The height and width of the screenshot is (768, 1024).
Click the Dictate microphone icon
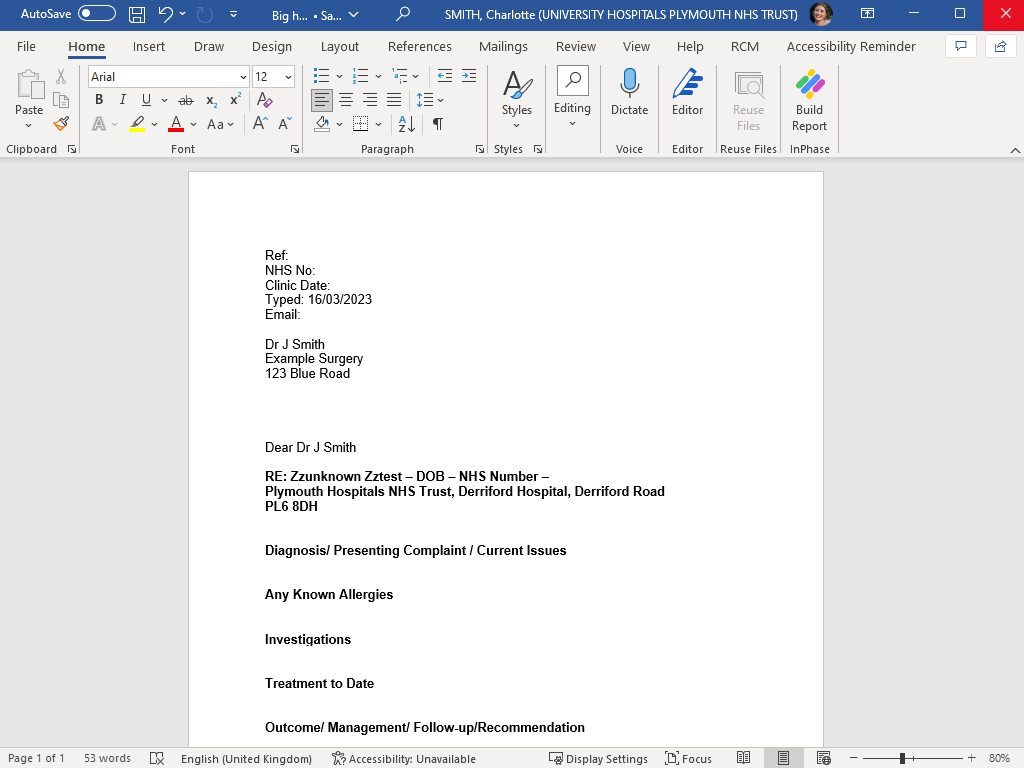point(630,83)
